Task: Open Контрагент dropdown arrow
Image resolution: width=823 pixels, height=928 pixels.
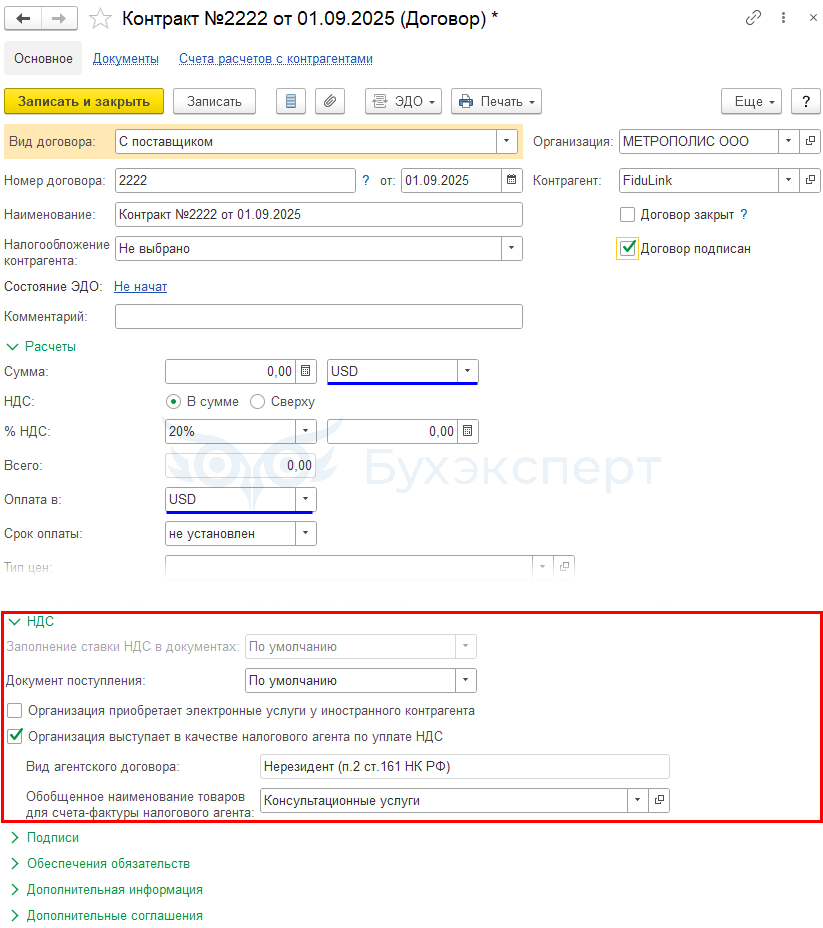Action: (x=788, y=180)
